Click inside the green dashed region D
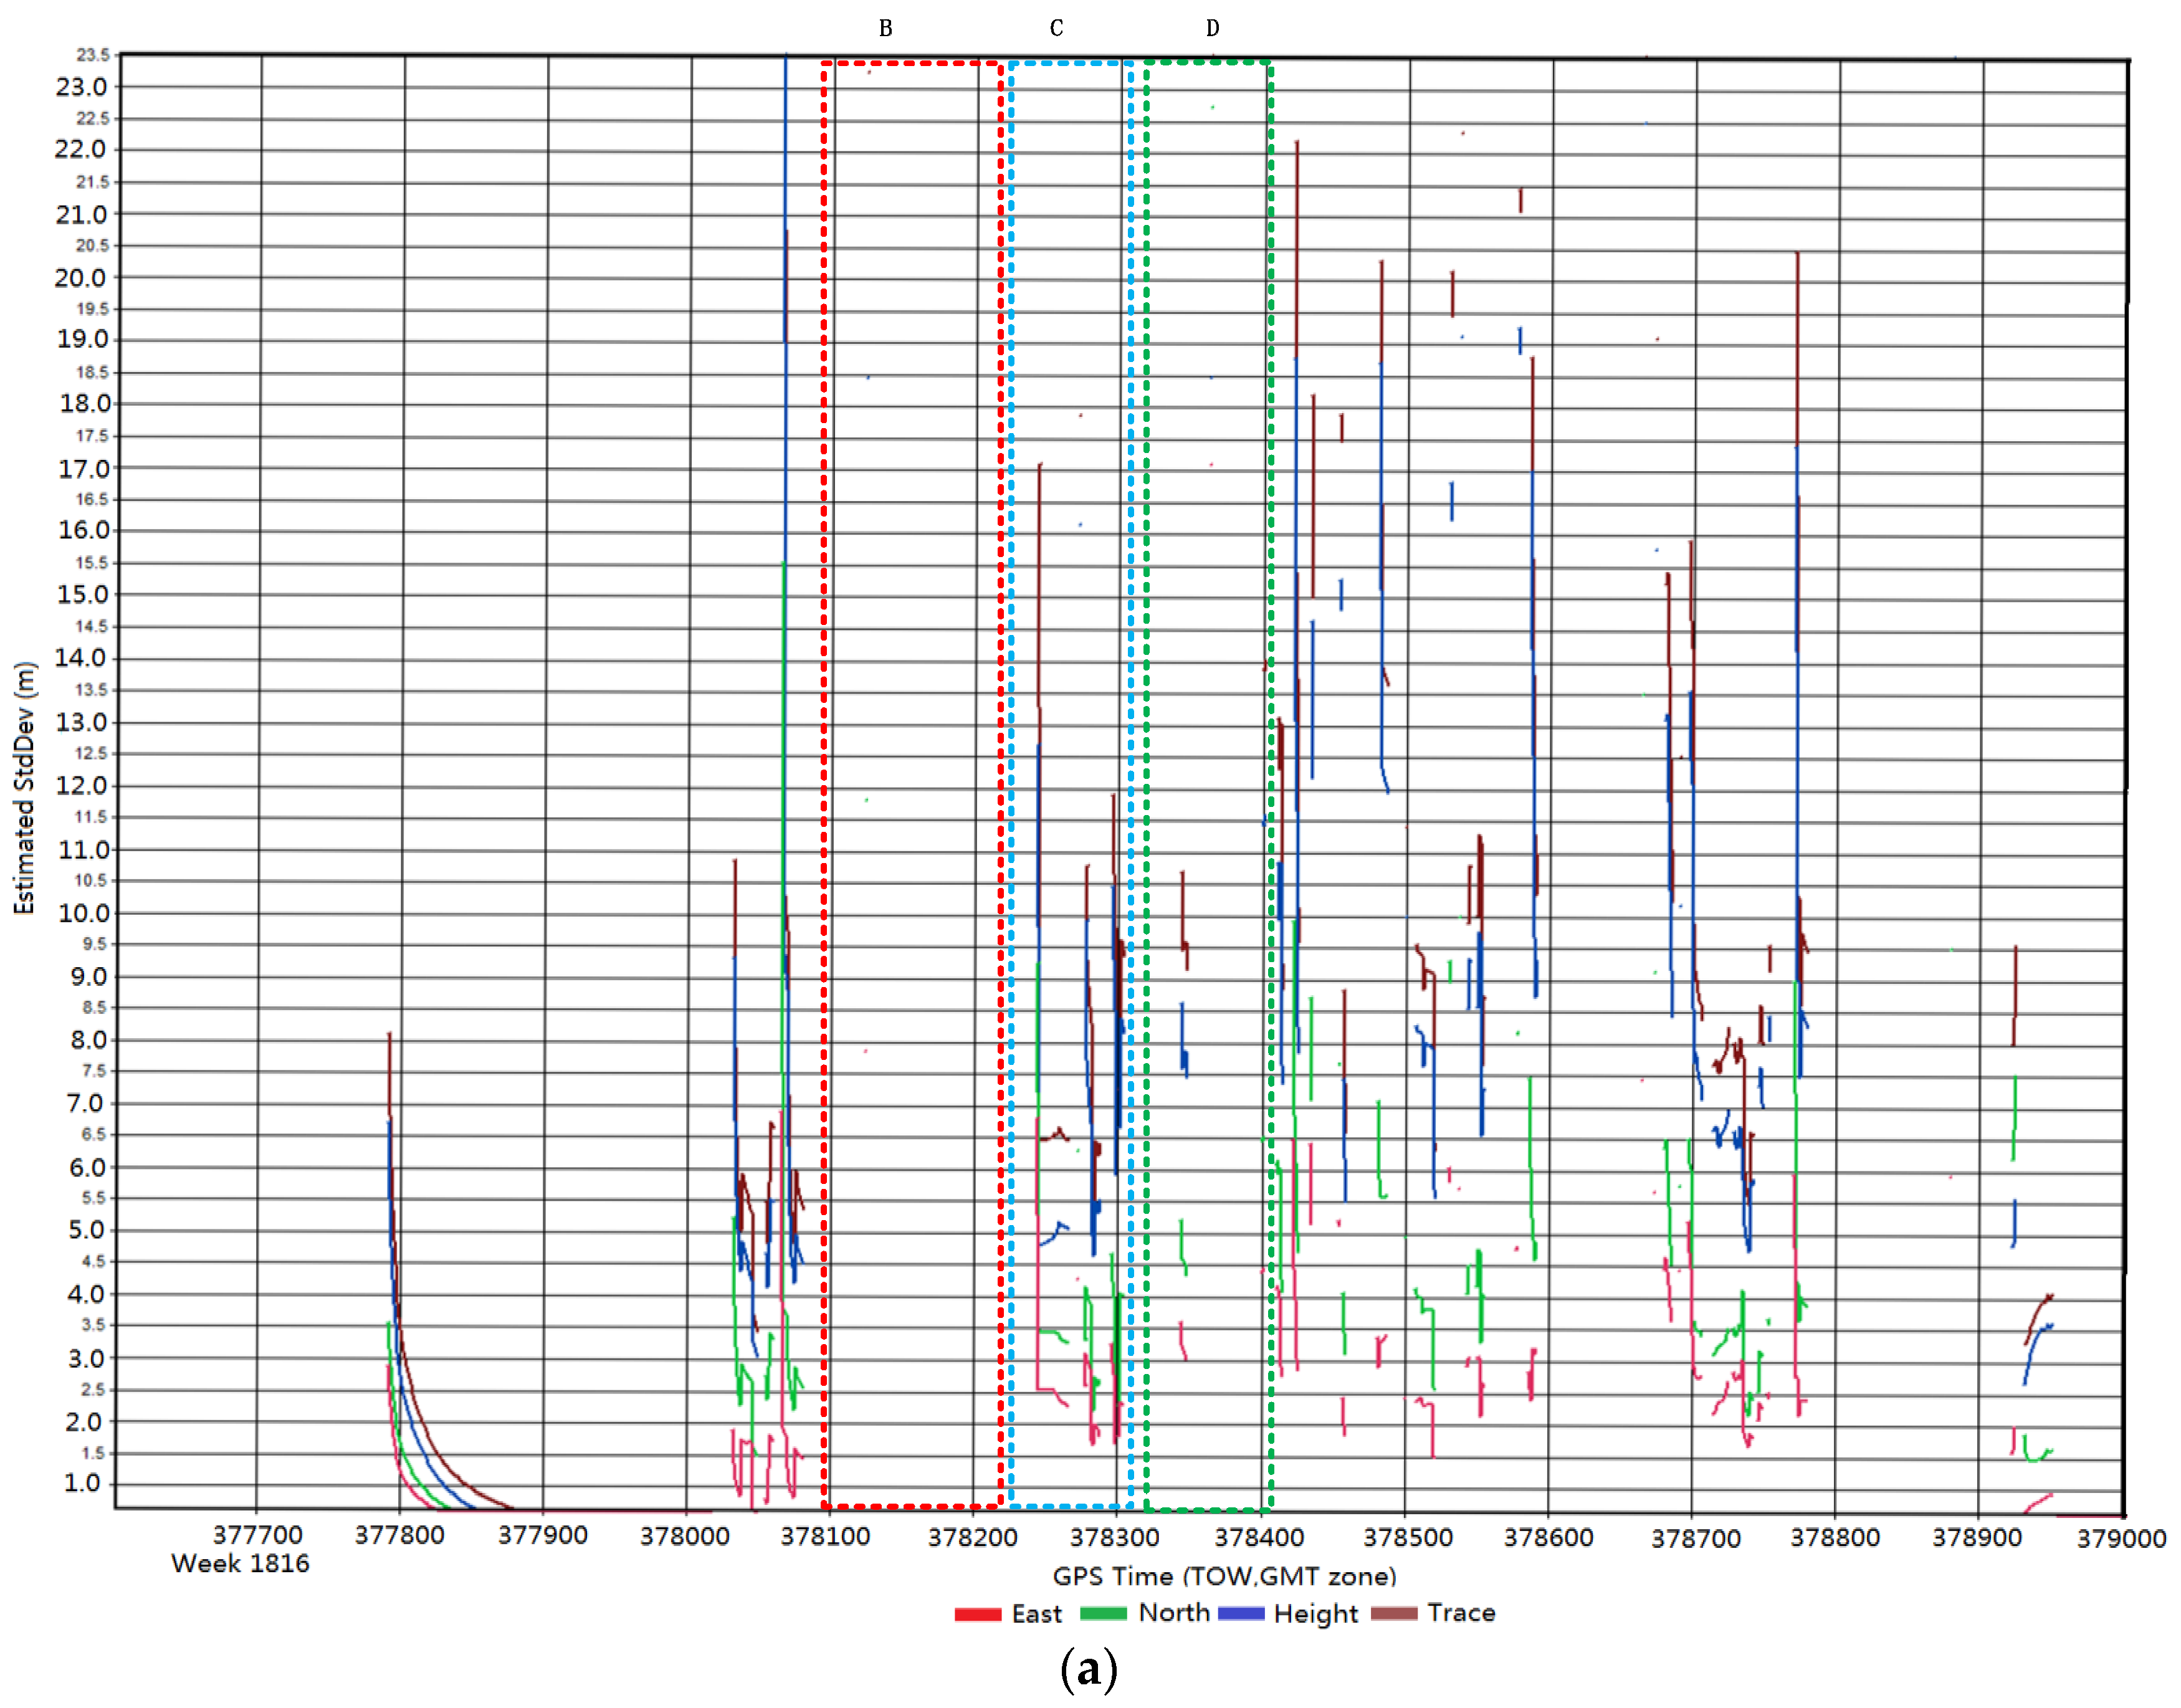The image size is (2181, 1708). (x=1208, y=700)
